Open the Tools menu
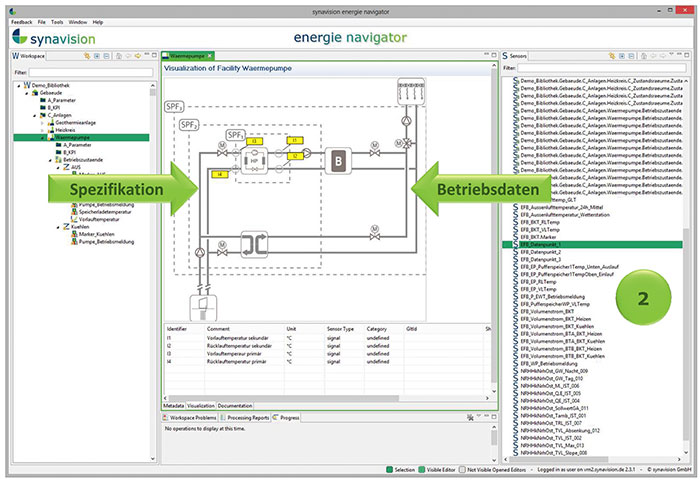700x480 pixels. point(57,22)
